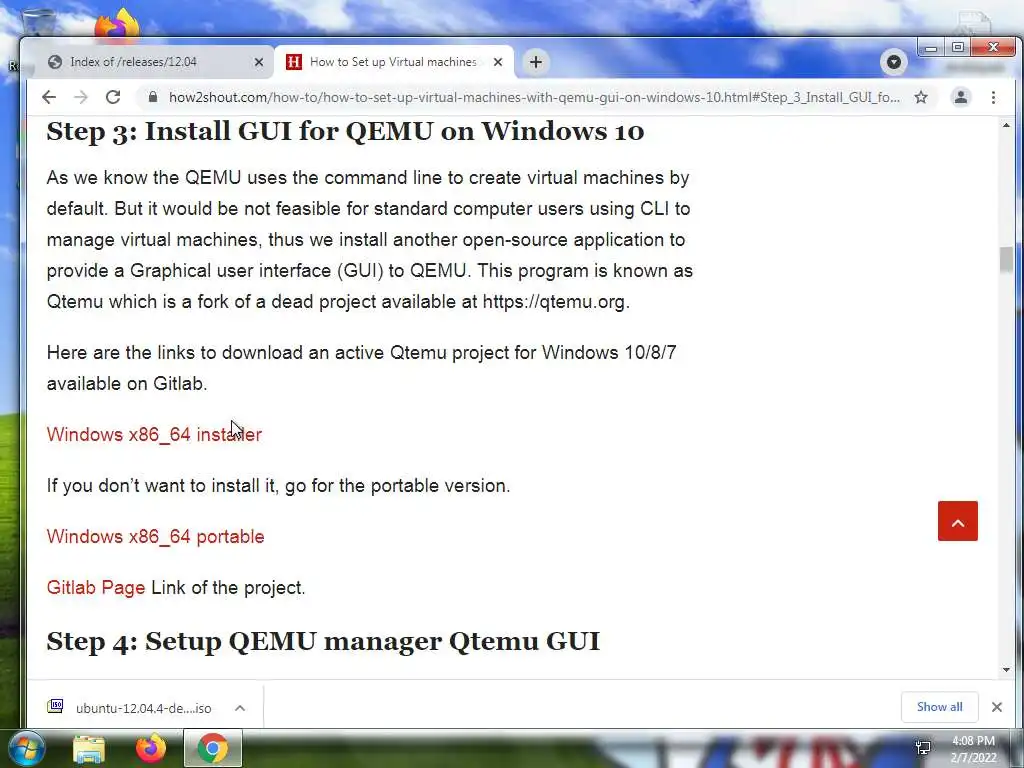This screenshot has width=1024, height=768.
Task: Click the red back-to-top arrow button
Action: (957, 521)
